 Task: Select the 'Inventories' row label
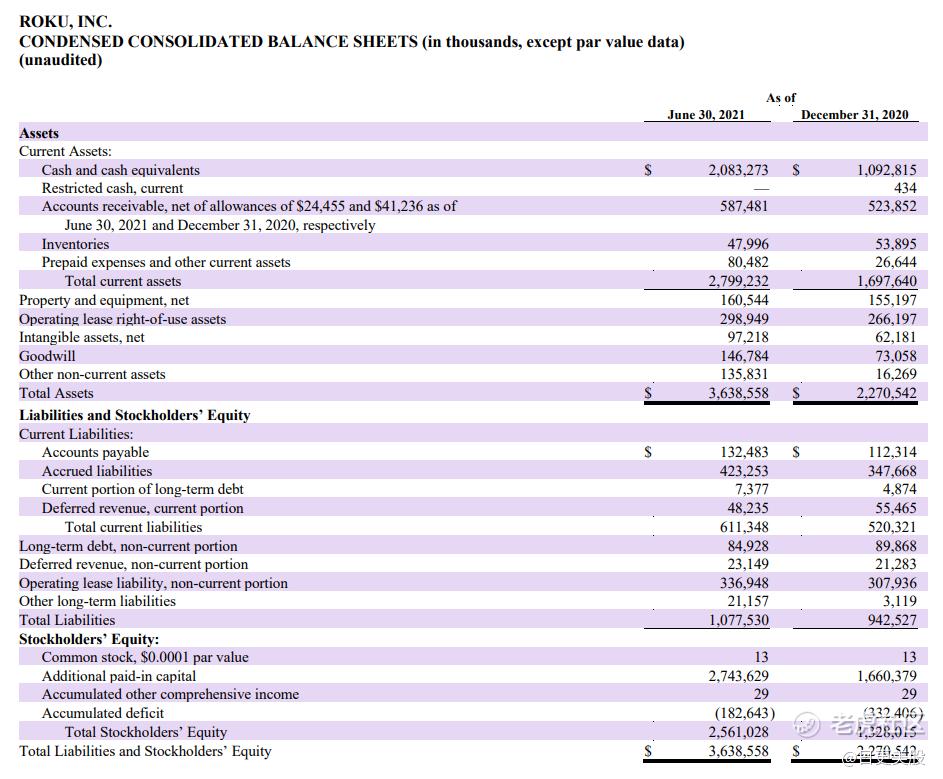(x=75, y=244)
